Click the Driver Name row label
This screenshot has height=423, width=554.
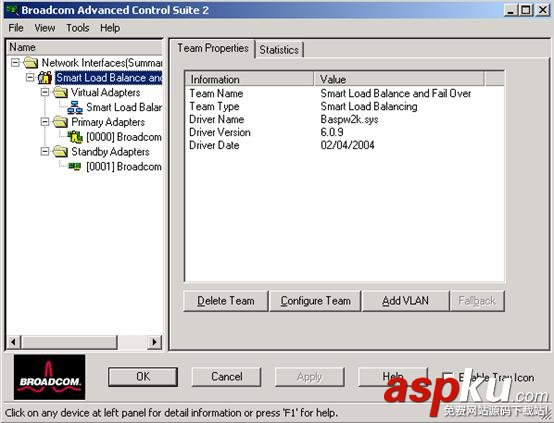point(217,119)
